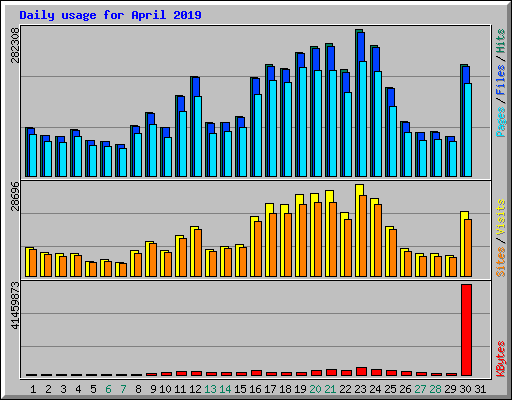Click the yellow visits bar for day 12
The height and width of the screenshot is (400, 512).
tap(194, 251)
